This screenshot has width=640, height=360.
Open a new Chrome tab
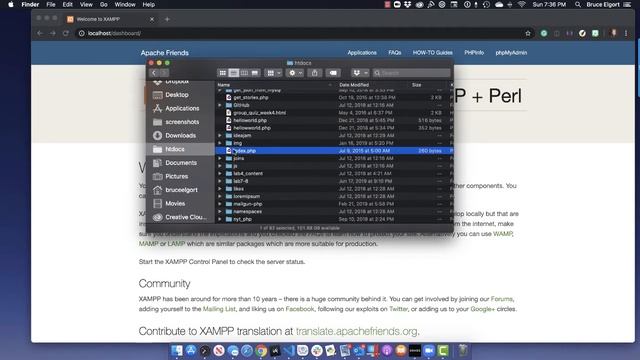(167, 19)
